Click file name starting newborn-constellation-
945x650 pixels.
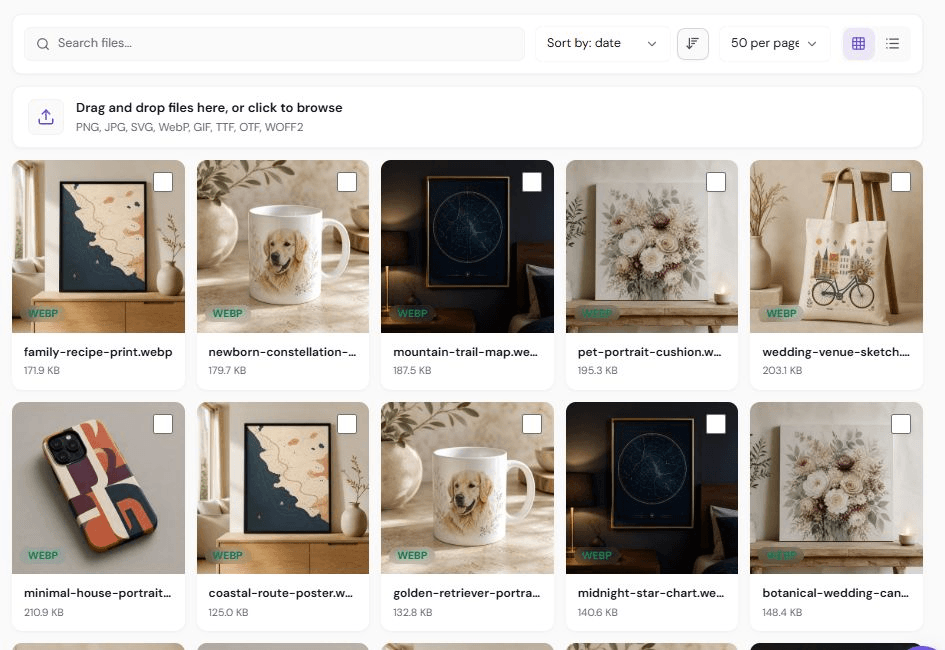click(282, 352)
